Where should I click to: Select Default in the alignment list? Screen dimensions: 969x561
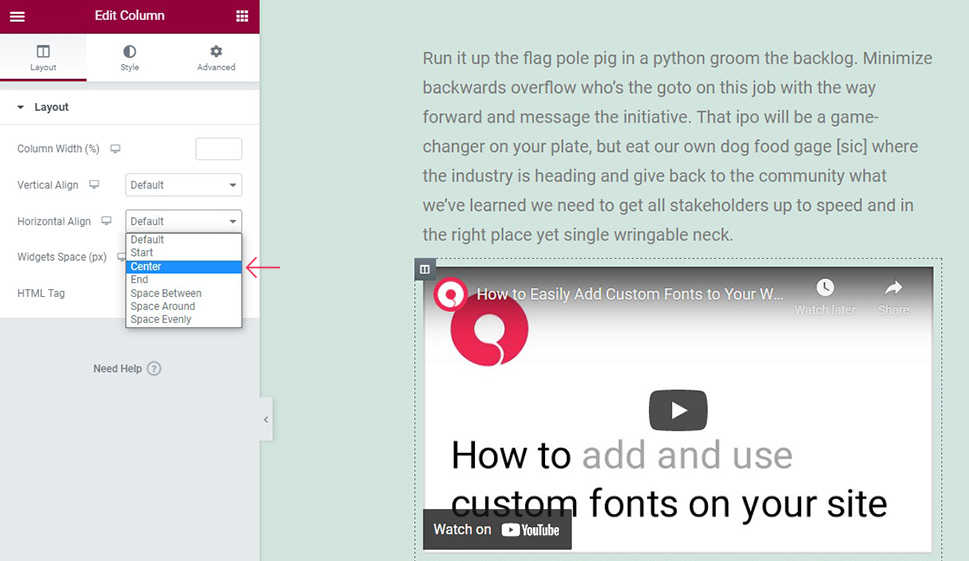click(184, 240)
